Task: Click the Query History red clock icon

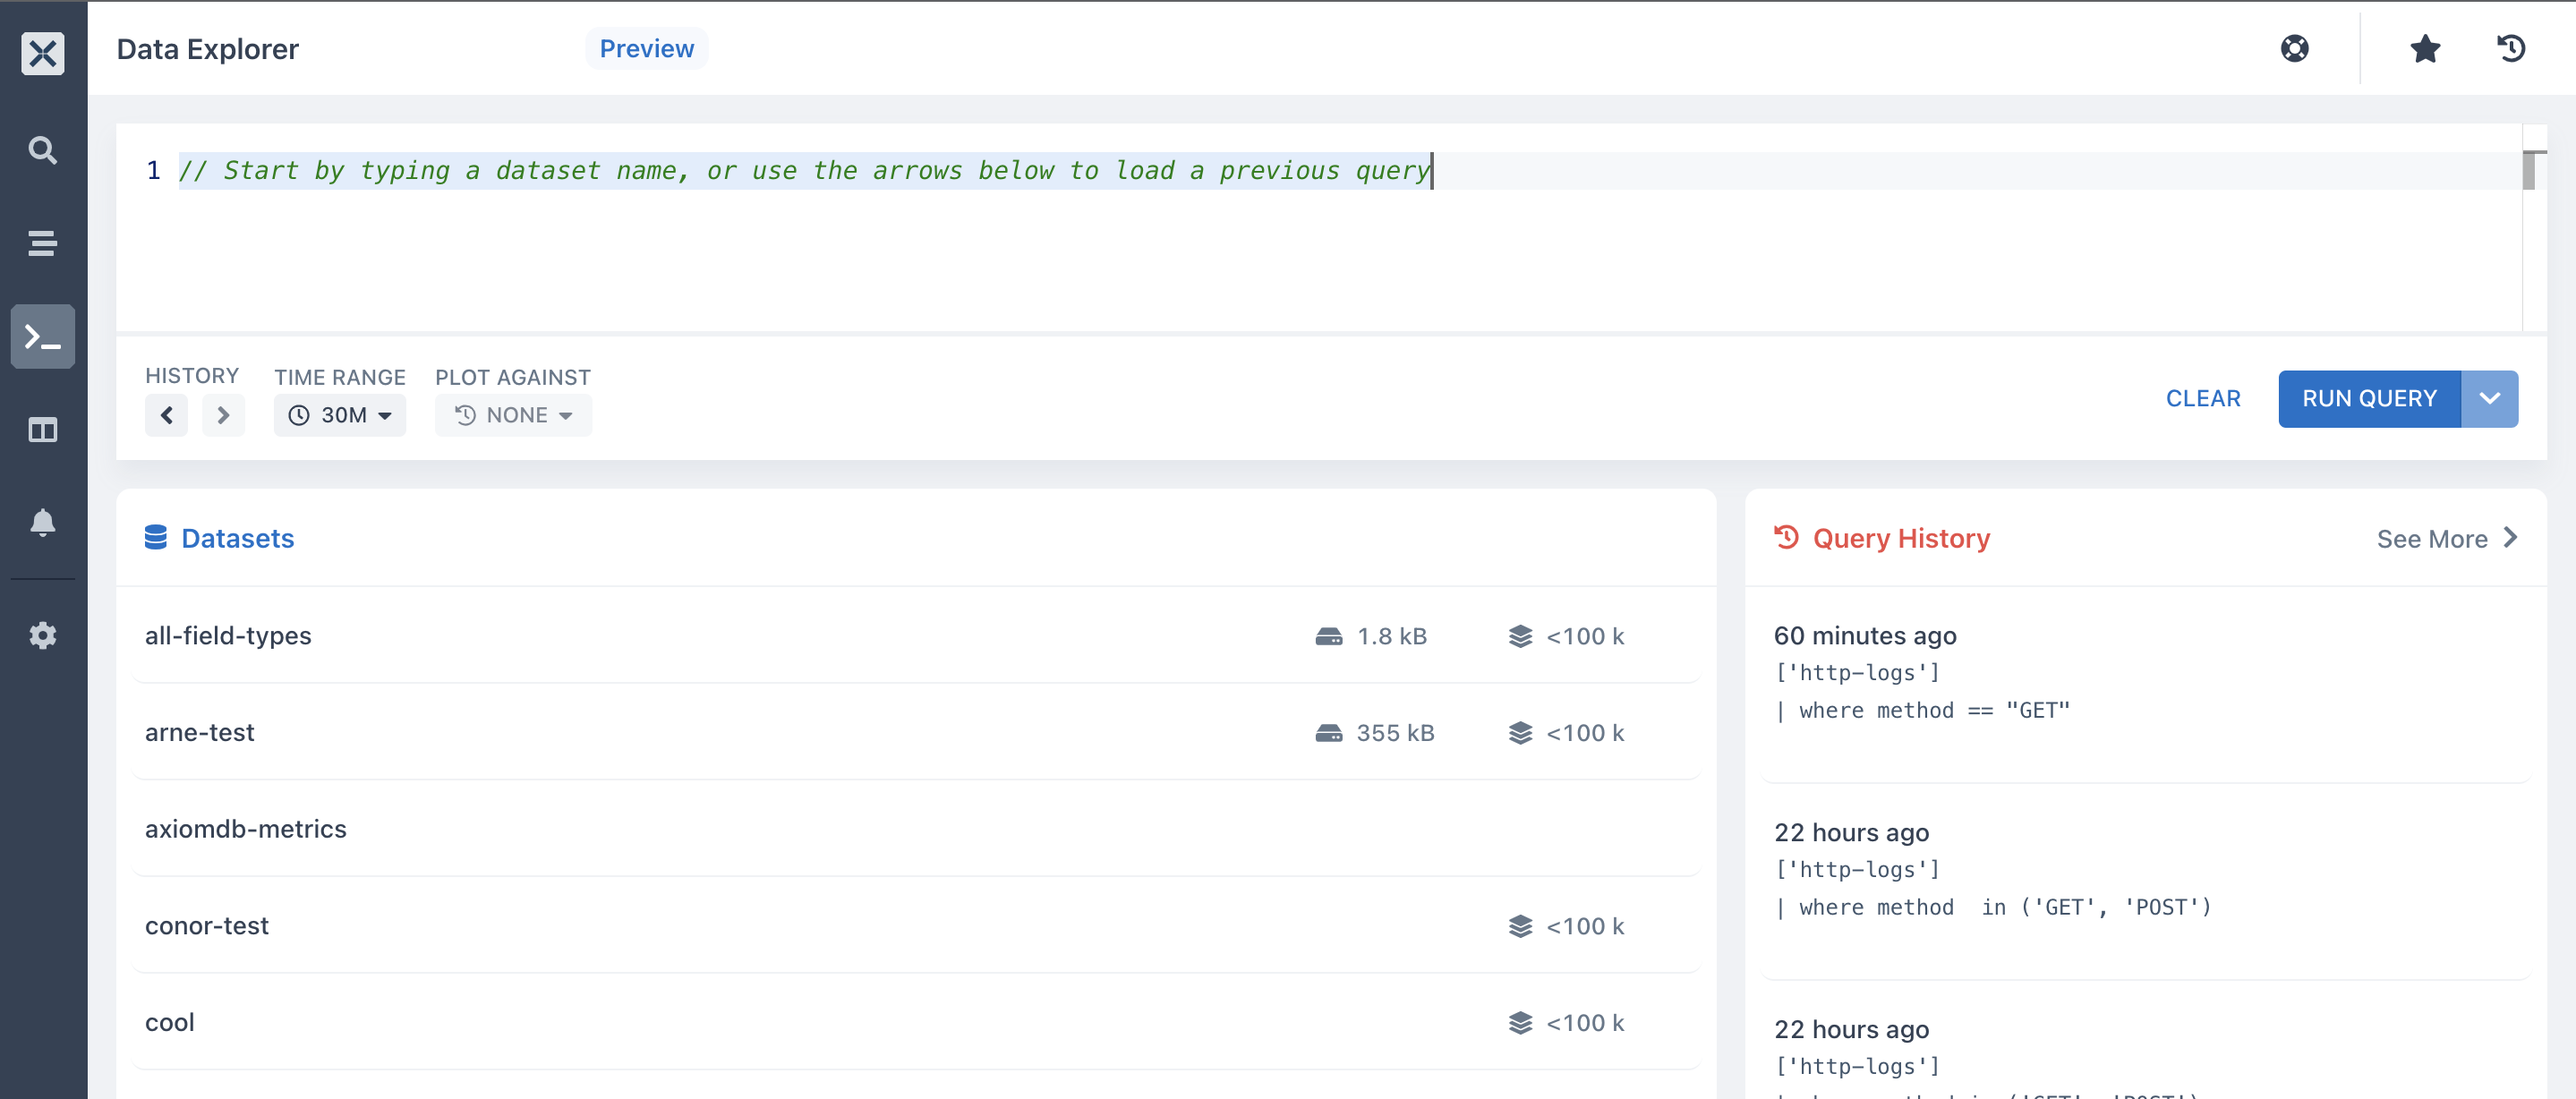Action: click(x=1786, y=538)
